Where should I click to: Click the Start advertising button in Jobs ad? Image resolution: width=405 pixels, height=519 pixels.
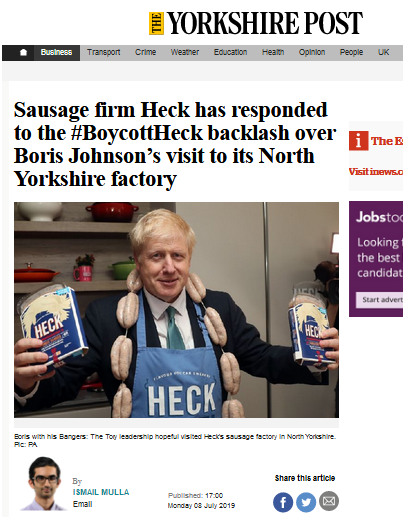coord(379,300)
